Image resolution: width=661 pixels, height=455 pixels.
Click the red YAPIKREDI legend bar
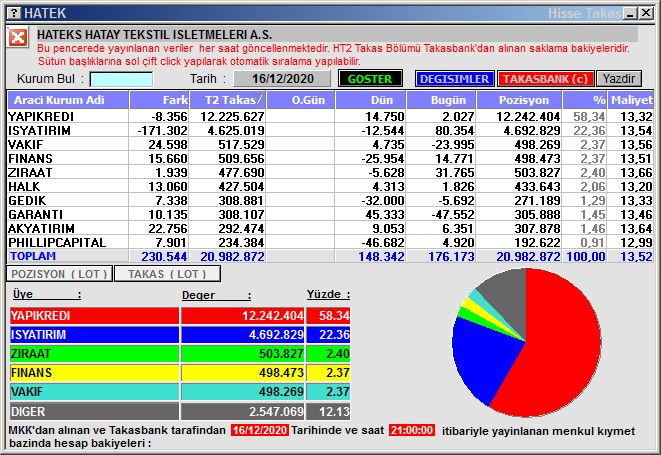94,315
